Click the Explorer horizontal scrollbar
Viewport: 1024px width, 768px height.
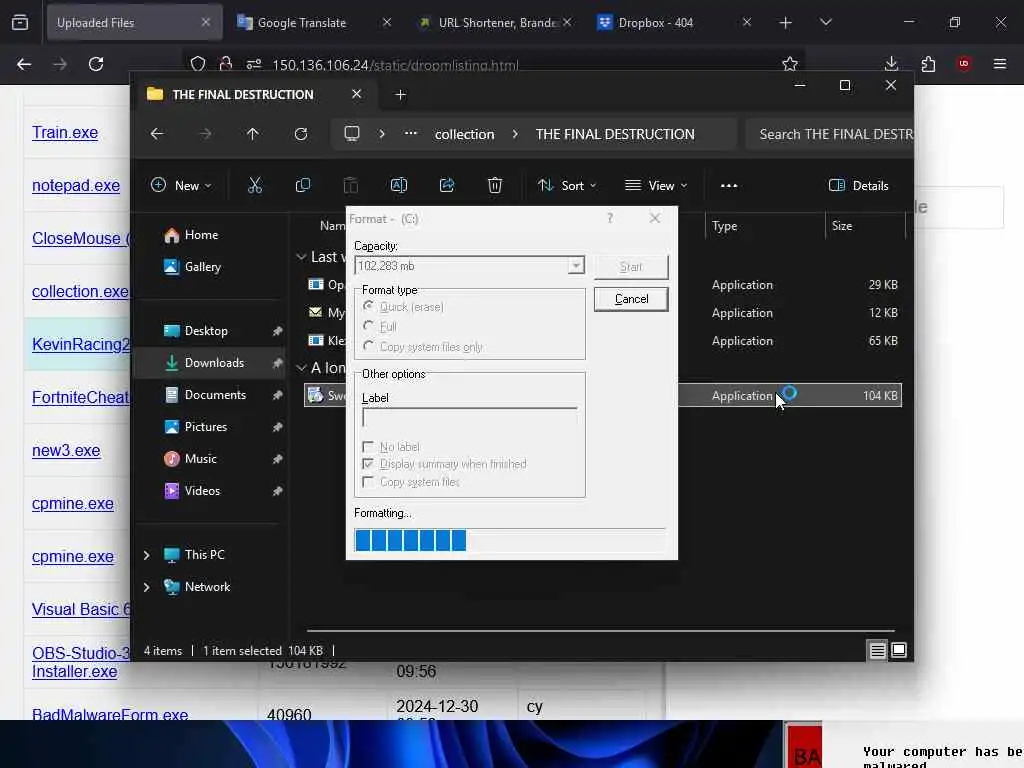[x=600, y=632]
